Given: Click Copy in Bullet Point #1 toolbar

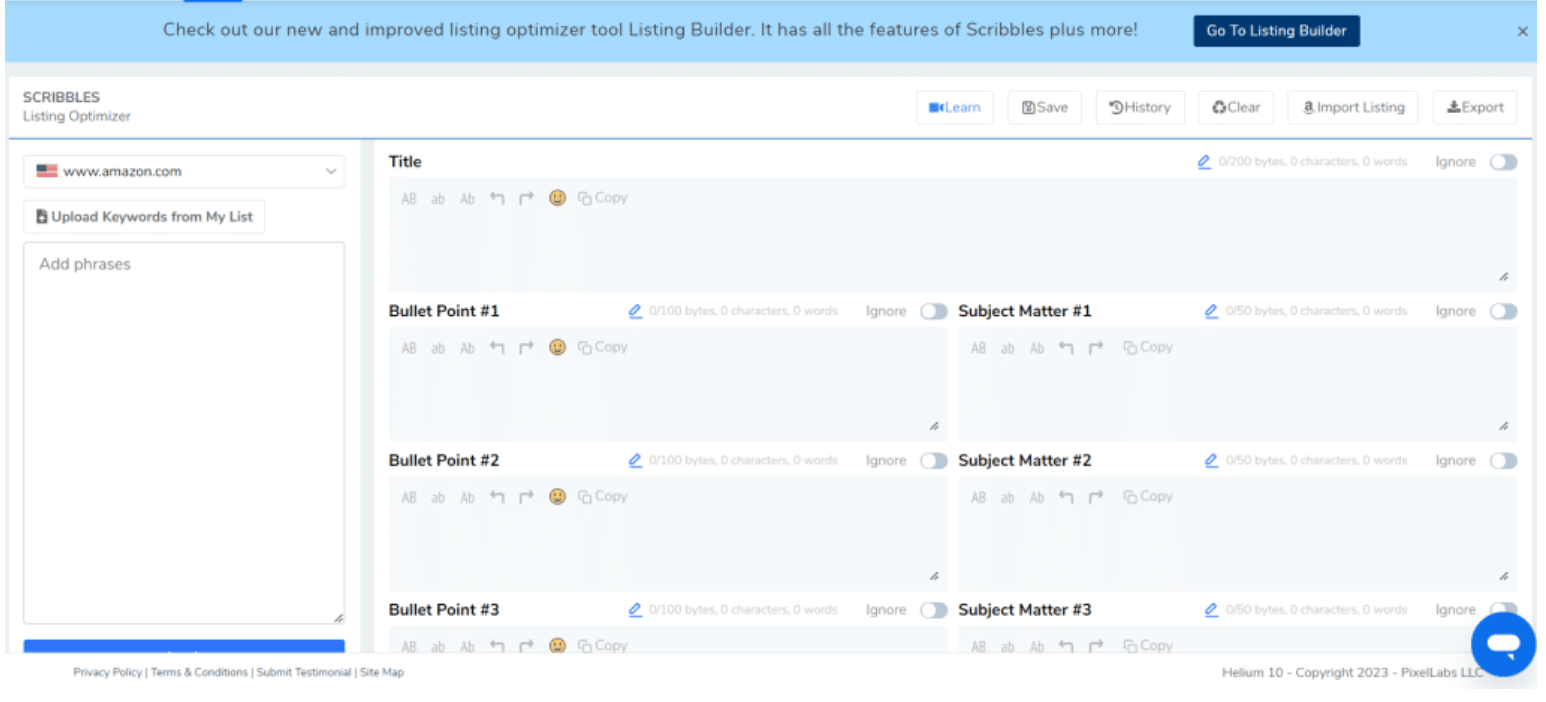Looking at the screenshot, I should (603, 347).
